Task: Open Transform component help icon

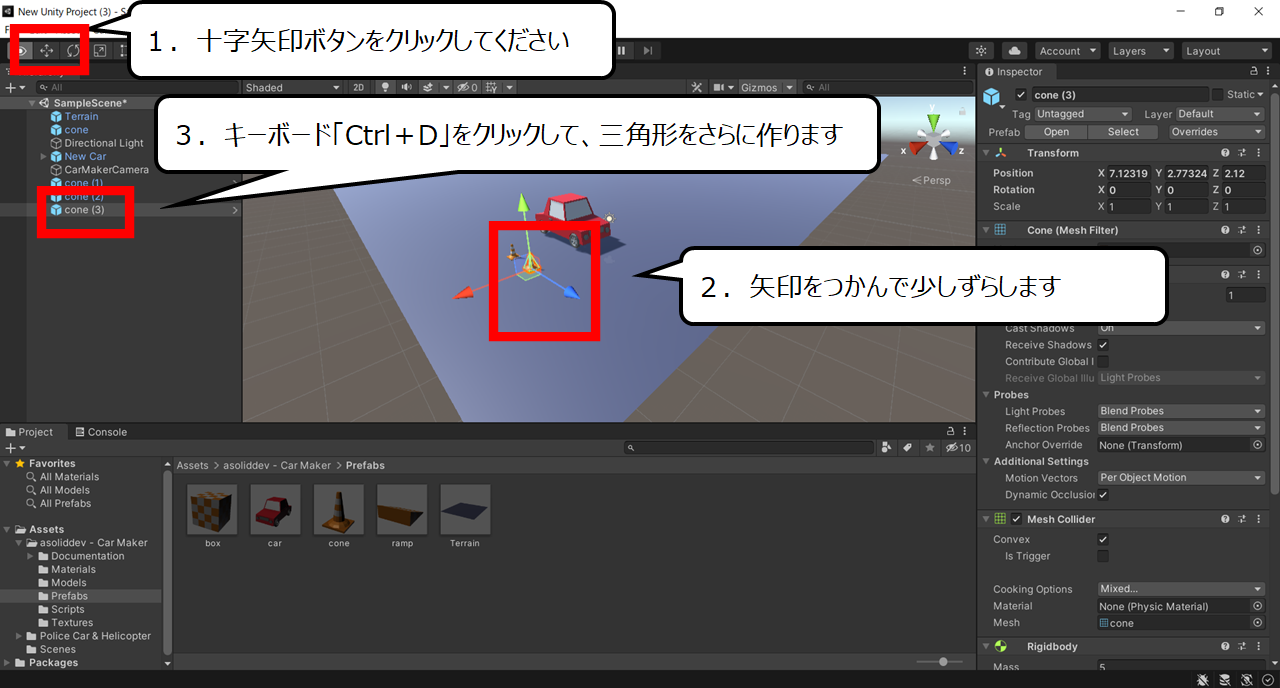Action: click(1225, 153)
